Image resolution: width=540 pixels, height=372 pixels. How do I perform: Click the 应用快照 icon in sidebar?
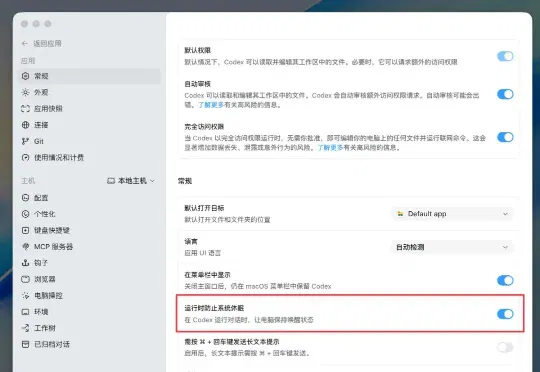pos(25,108)
